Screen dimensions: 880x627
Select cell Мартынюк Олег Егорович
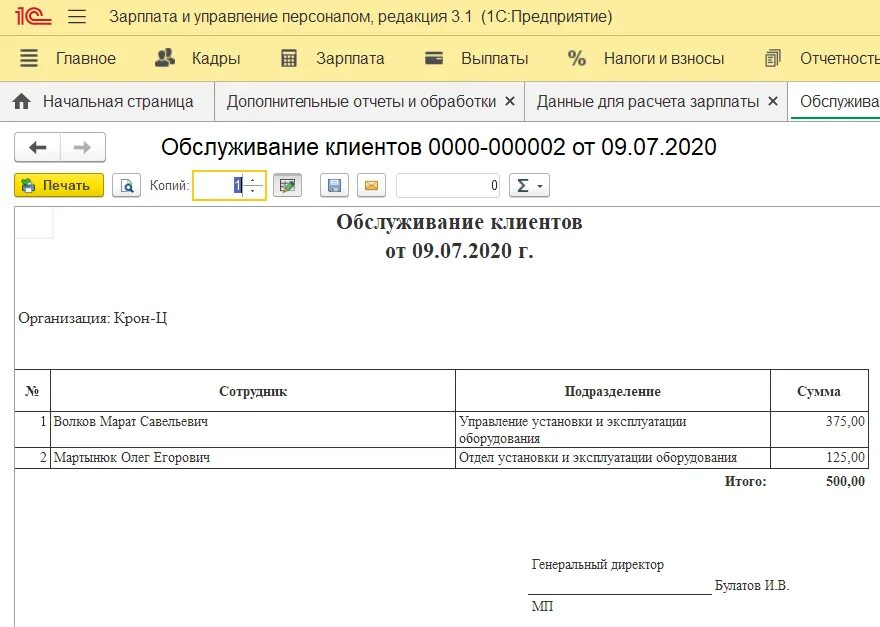(x=253, y=458)
